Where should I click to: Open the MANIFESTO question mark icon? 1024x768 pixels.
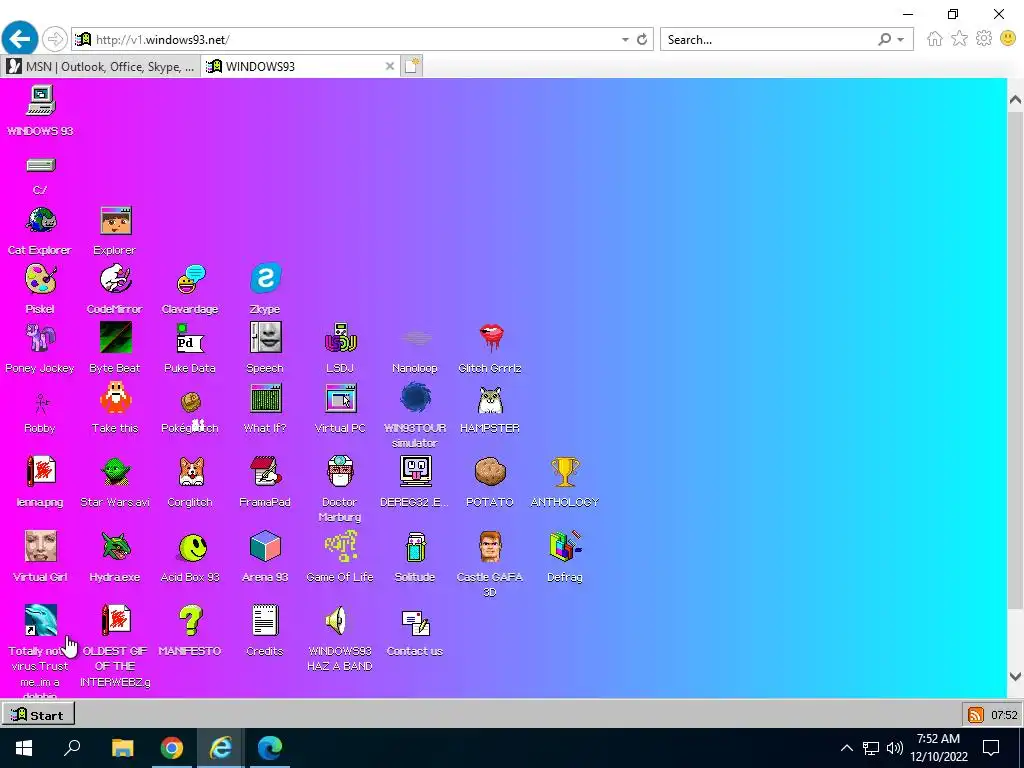191,620
